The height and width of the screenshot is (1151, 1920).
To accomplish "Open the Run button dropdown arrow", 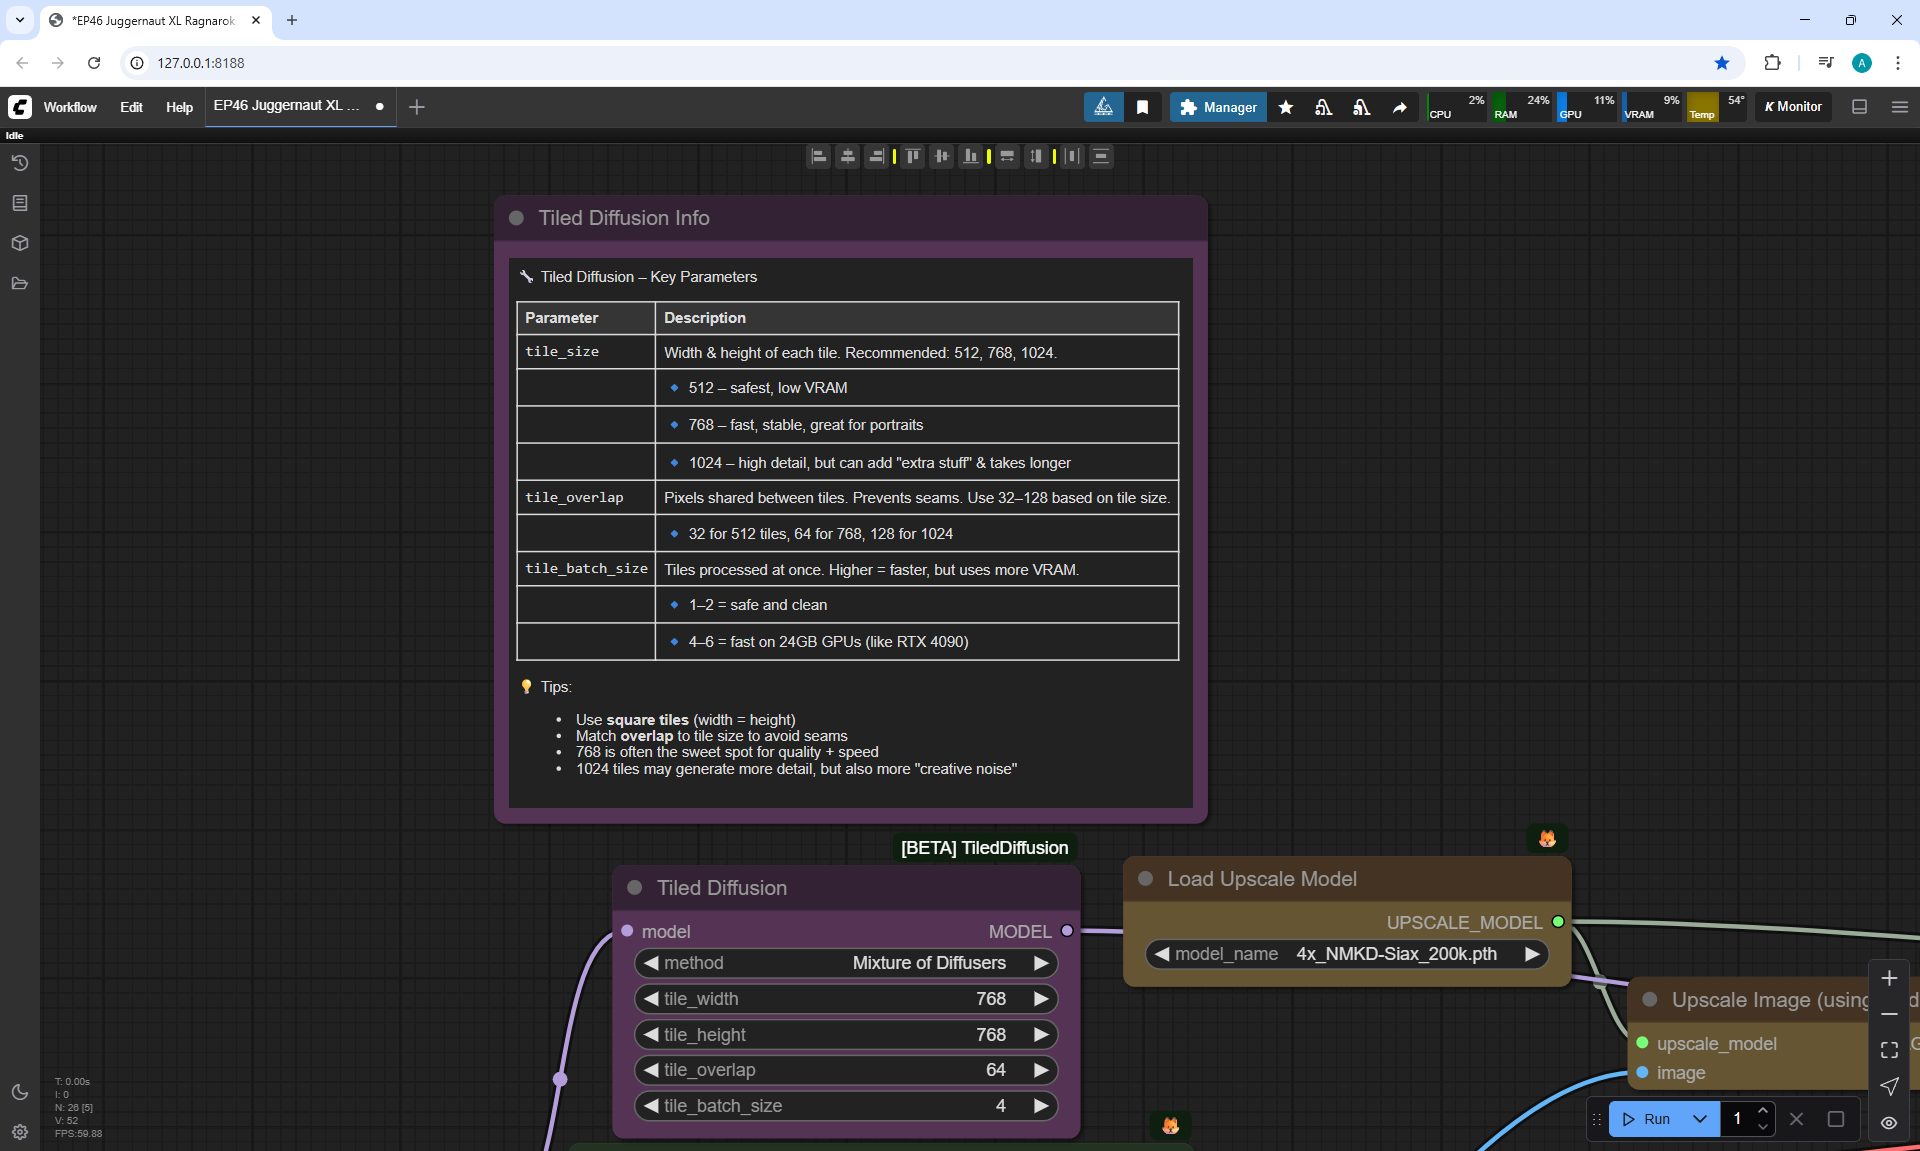I will coord(1700,1119).
